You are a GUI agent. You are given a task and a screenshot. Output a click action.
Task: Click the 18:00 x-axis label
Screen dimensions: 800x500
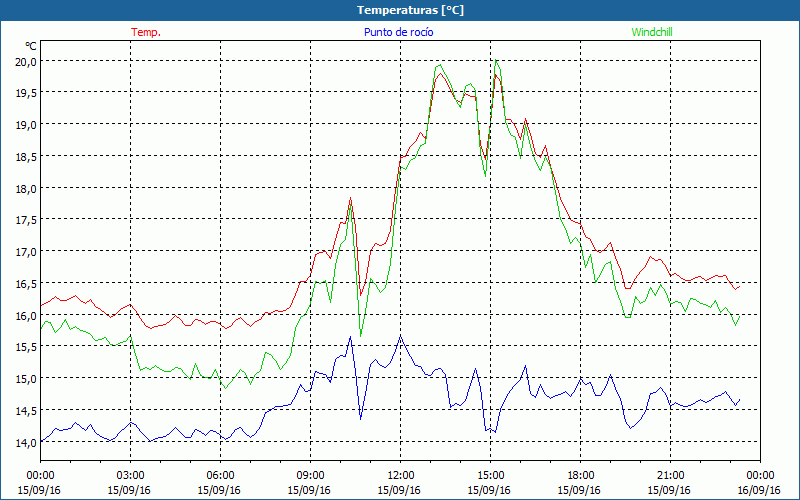(580, 475)
